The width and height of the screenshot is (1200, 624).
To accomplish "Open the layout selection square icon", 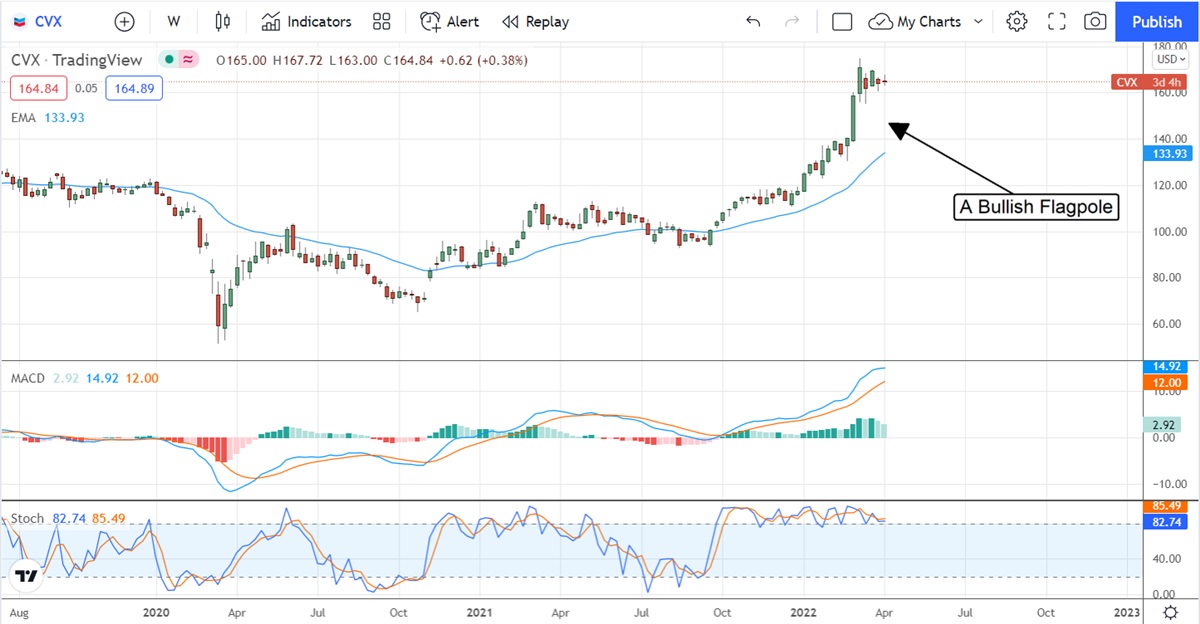I will click(842, 21).
